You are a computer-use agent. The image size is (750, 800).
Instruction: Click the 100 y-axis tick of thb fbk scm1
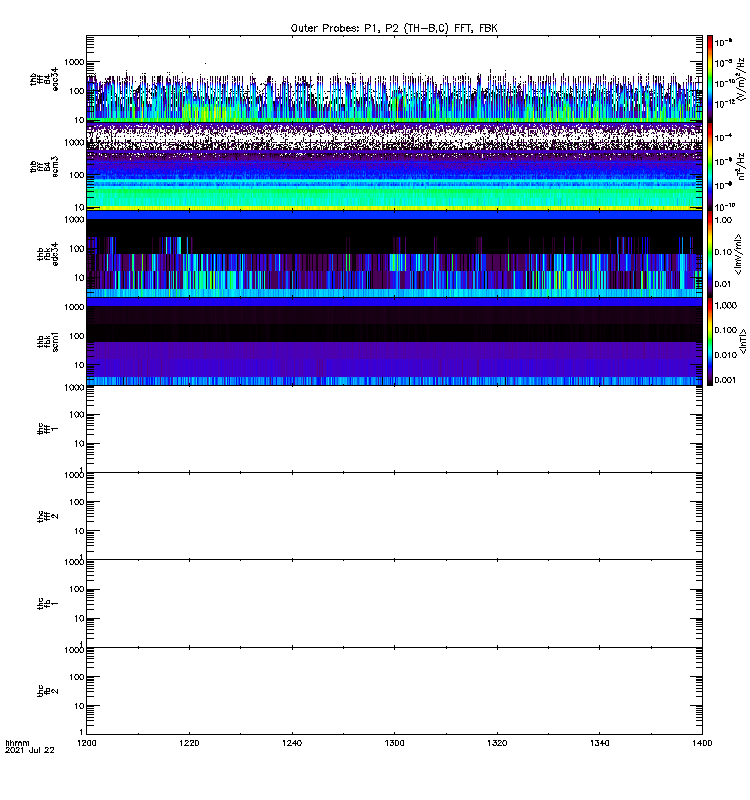pyautogui.click(x=77, y=336)
